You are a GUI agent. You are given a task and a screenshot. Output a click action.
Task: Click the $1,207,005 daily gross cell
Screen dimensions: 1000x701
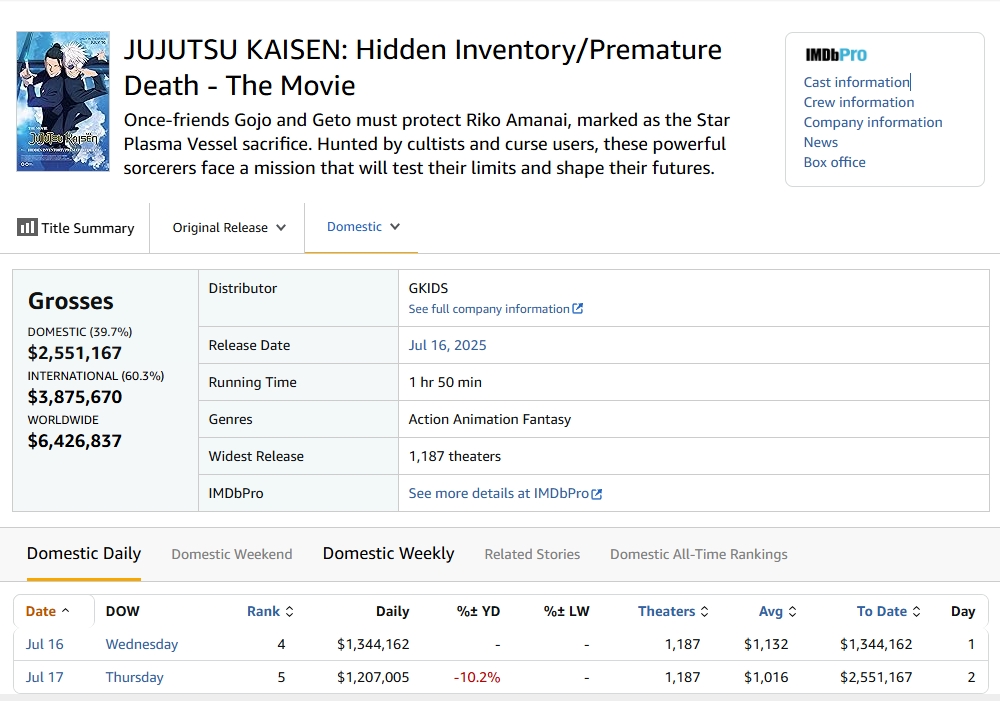tap(373, 677)
